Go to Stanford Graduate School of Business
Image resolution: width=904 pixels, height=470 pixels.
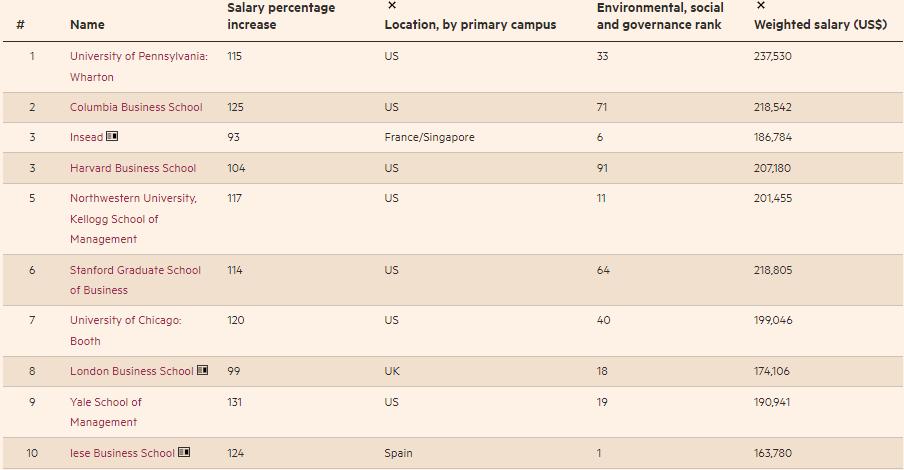(x=135, y=270)
